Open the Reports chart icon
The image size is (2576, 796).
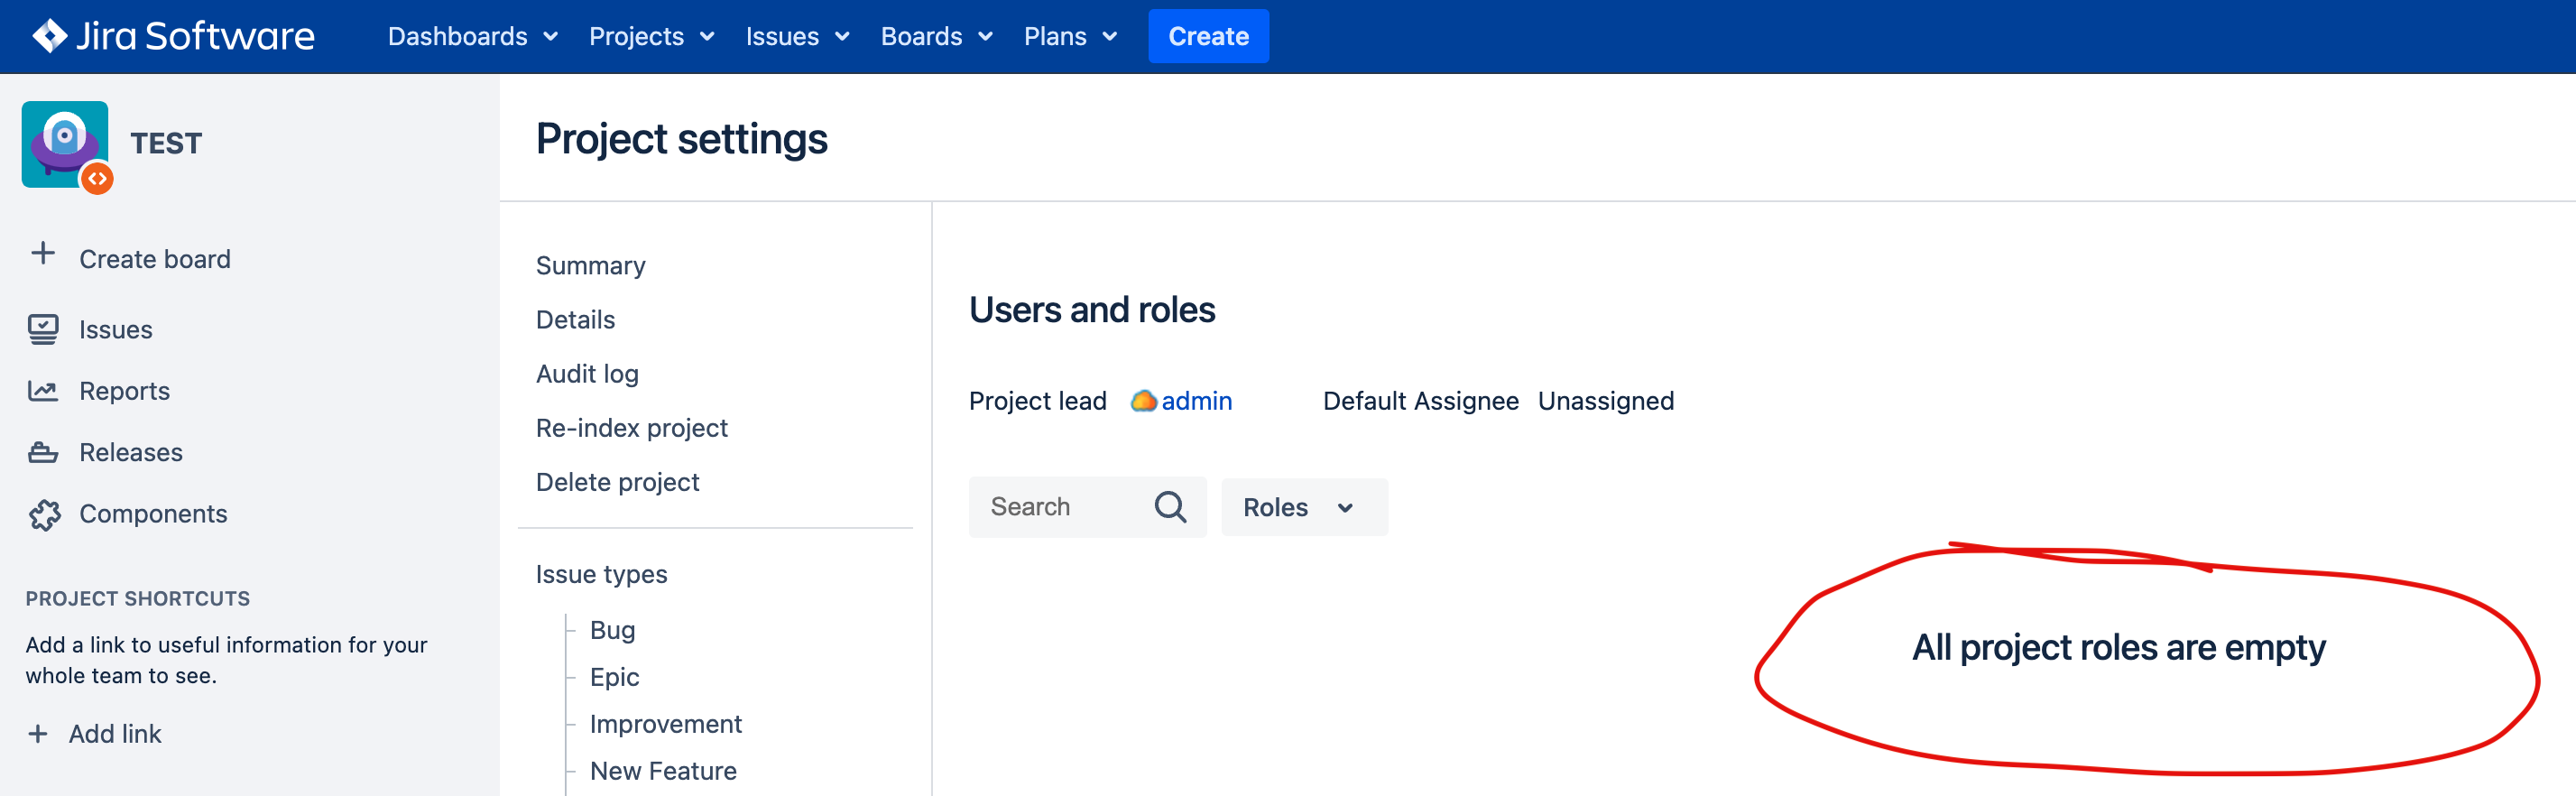pyautogui.click(x=43, y=391)
